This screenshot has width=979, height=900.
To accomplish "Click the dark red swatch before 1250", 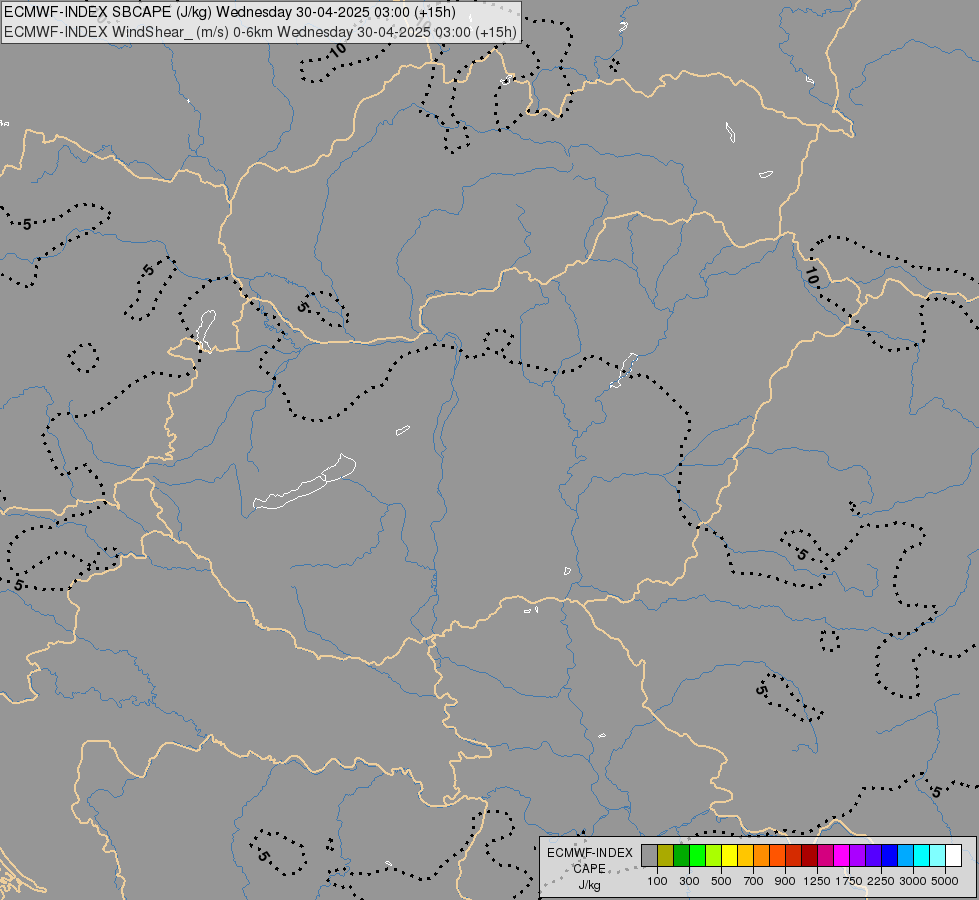I will (810, 855).
